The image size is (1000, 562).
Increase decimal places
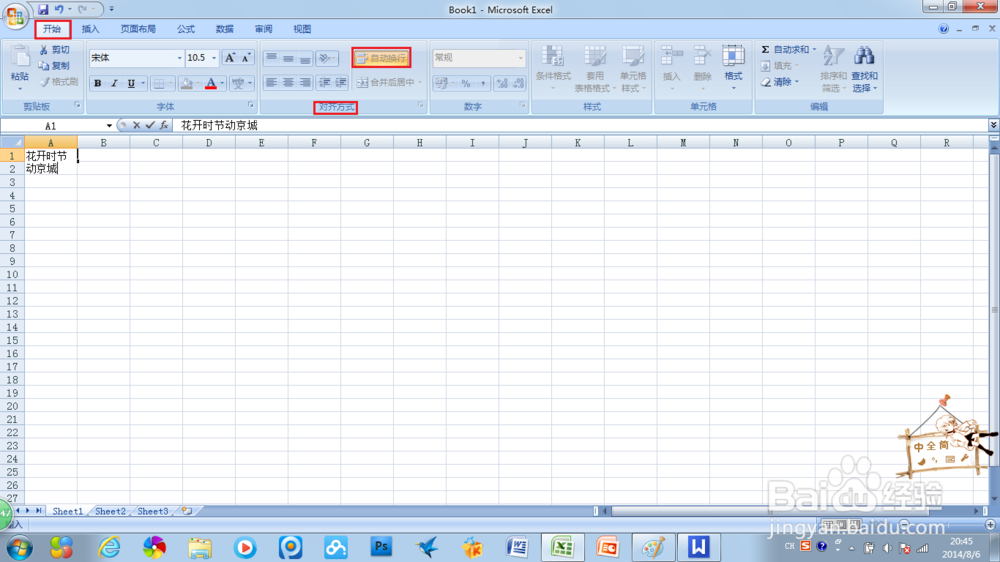point(502,83)
